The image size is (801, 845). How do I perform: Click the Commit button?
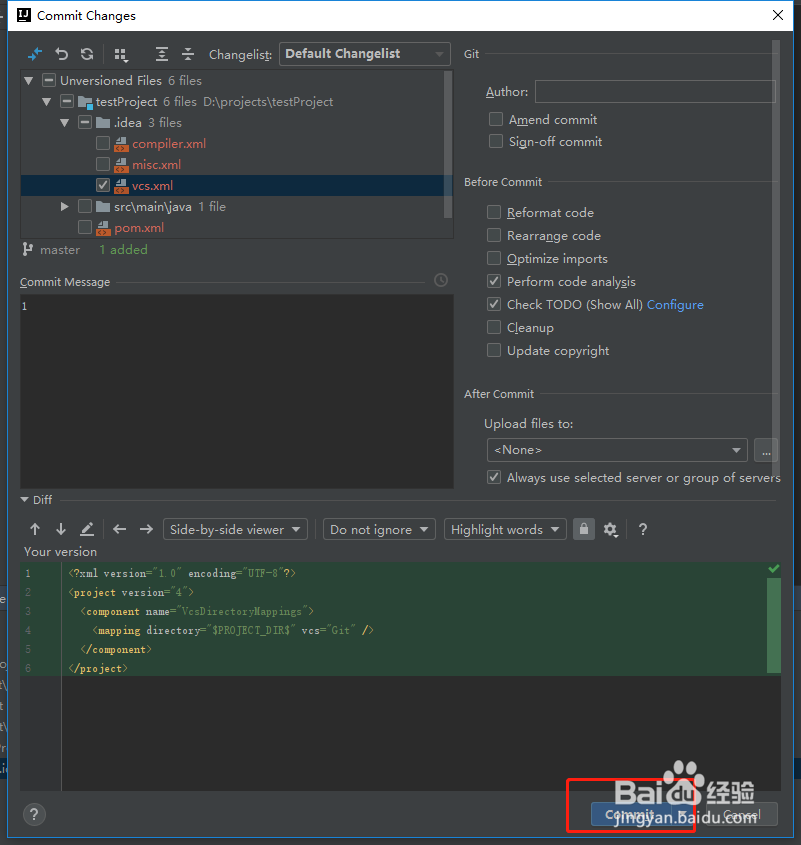[x=631, y=814]
